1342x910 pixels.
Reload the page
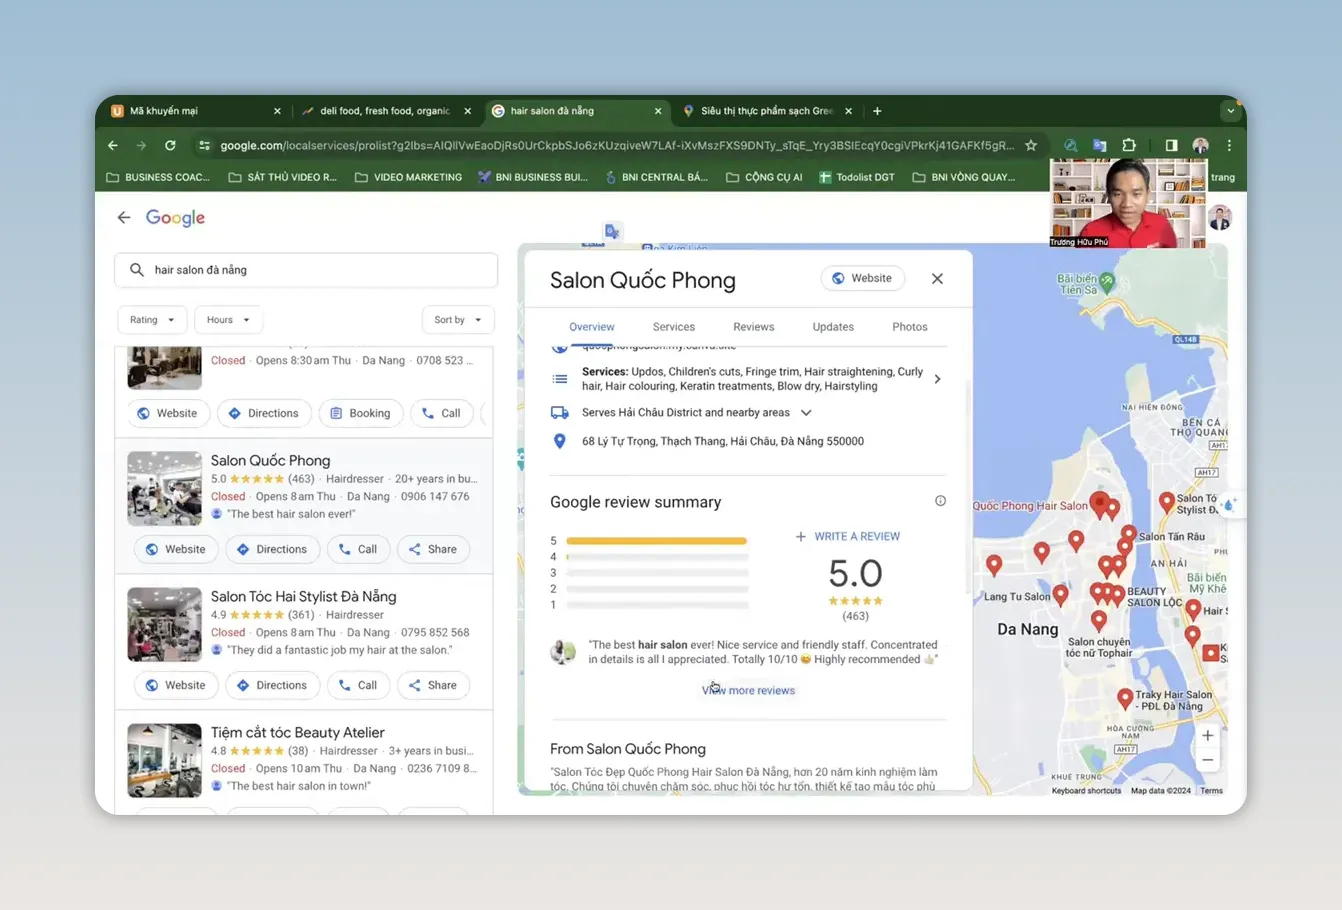pyautogui.click(x=170, y=145)
